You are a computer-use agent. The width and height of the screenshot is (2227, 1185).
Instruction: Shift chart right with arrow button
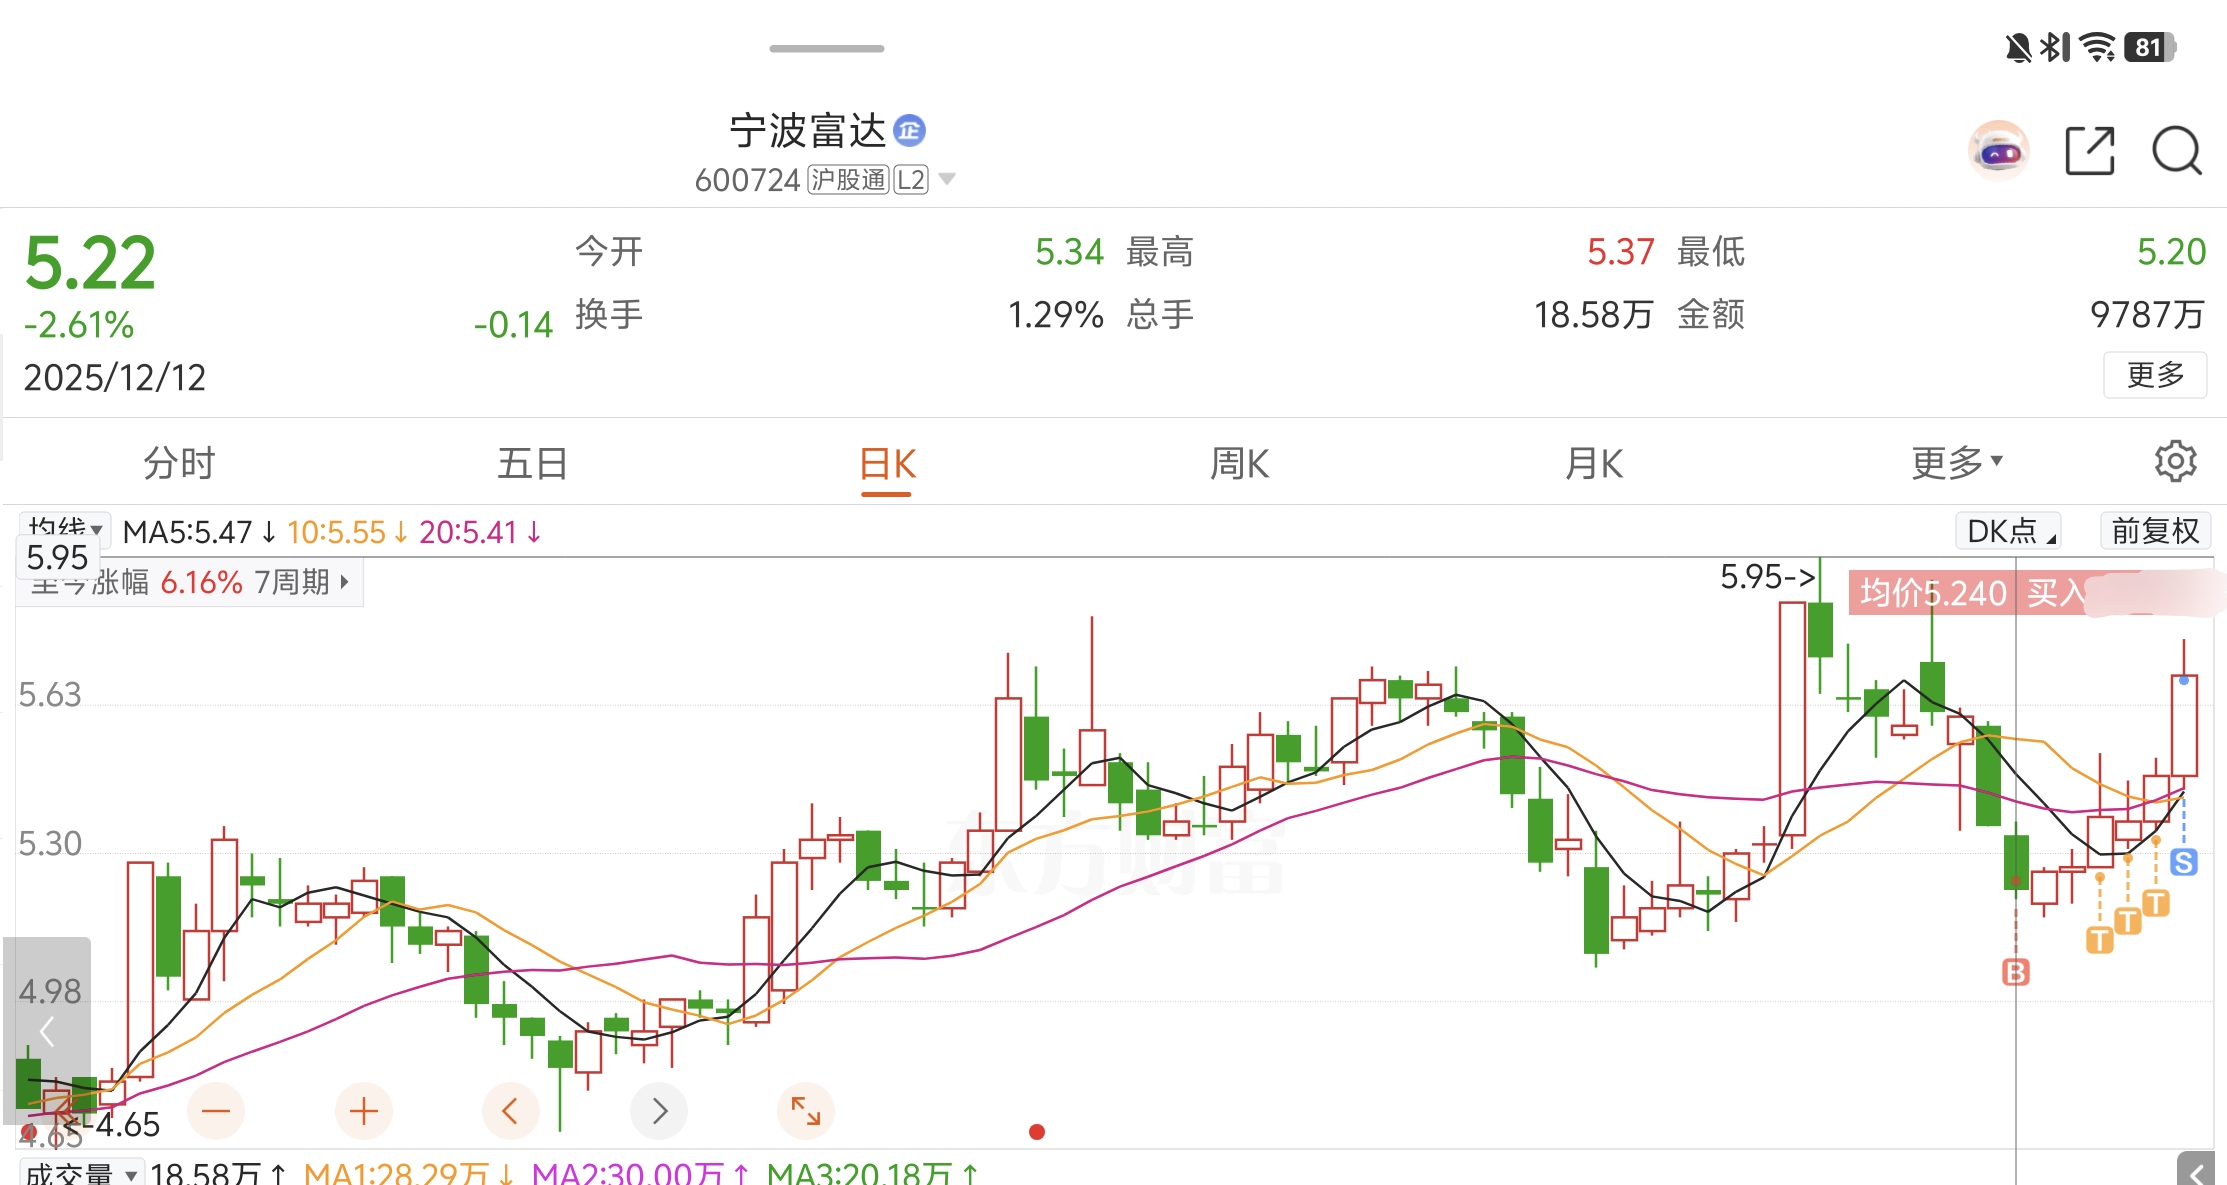point(658,1111)
